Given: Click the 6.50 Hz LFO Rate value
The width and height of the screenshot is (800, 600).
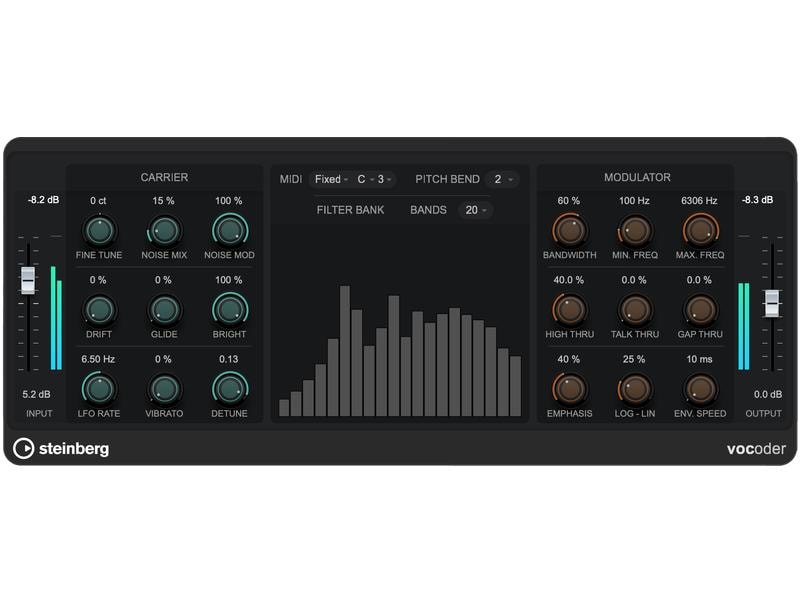Looking at the screenshot, I should tap(98, 359).
